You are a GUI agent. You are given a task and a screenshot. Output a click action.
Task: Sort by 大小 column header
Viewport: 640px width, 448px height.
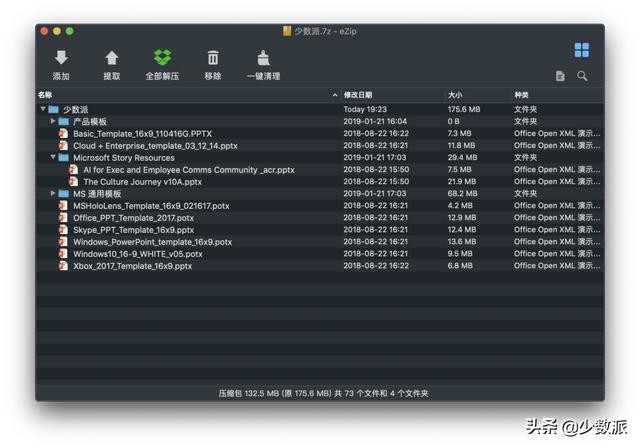click(455, 95)
